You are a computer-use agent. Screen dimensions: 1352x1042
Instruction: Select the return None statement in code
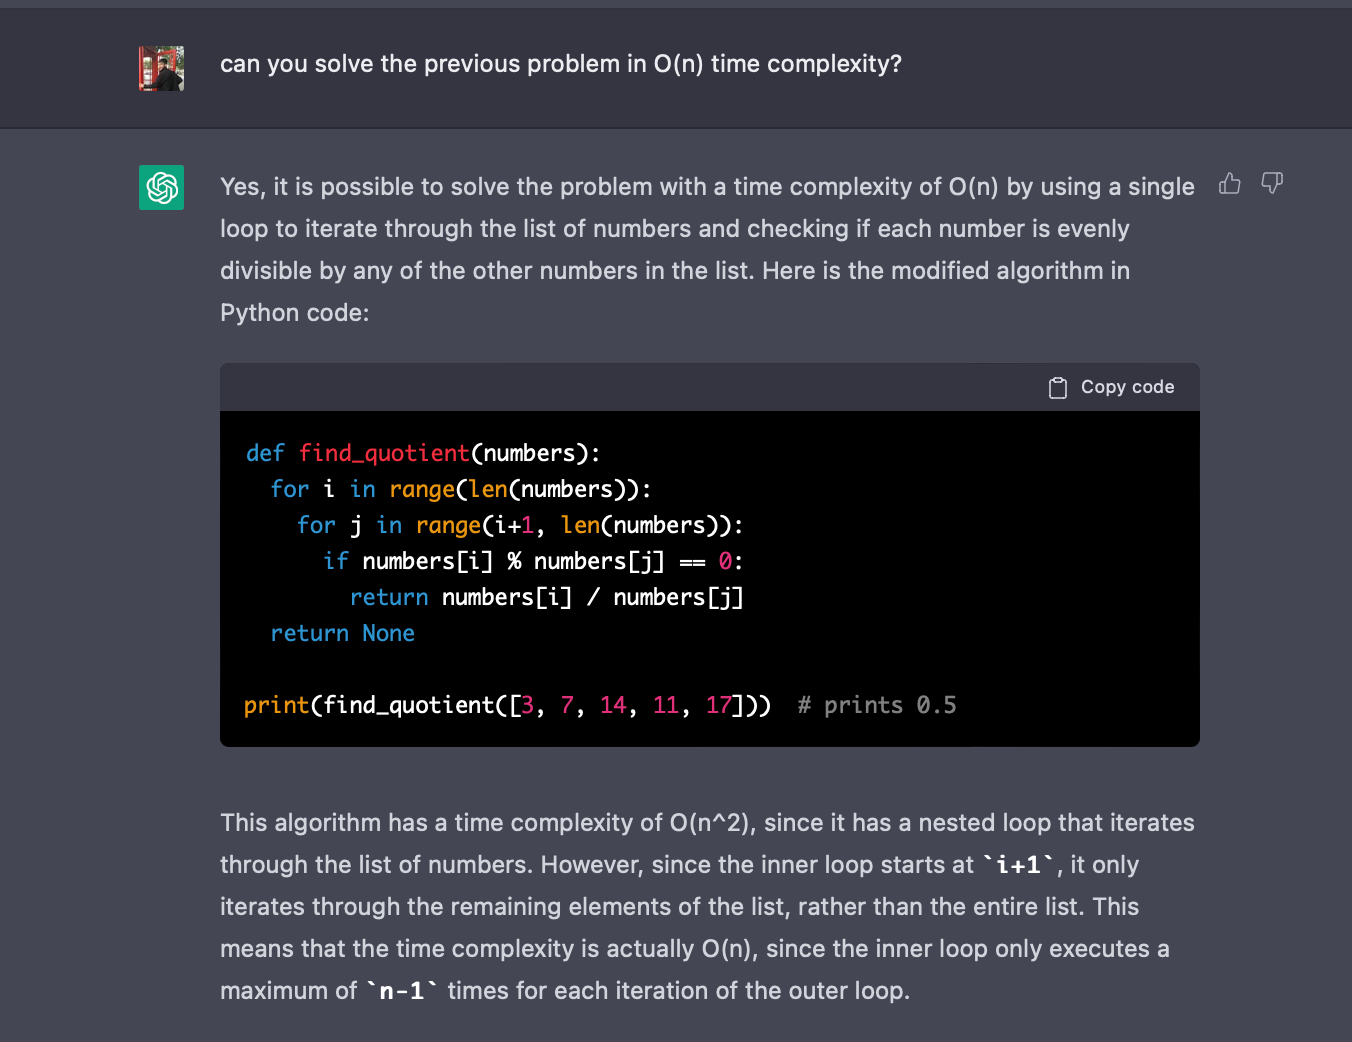[342, 633]
